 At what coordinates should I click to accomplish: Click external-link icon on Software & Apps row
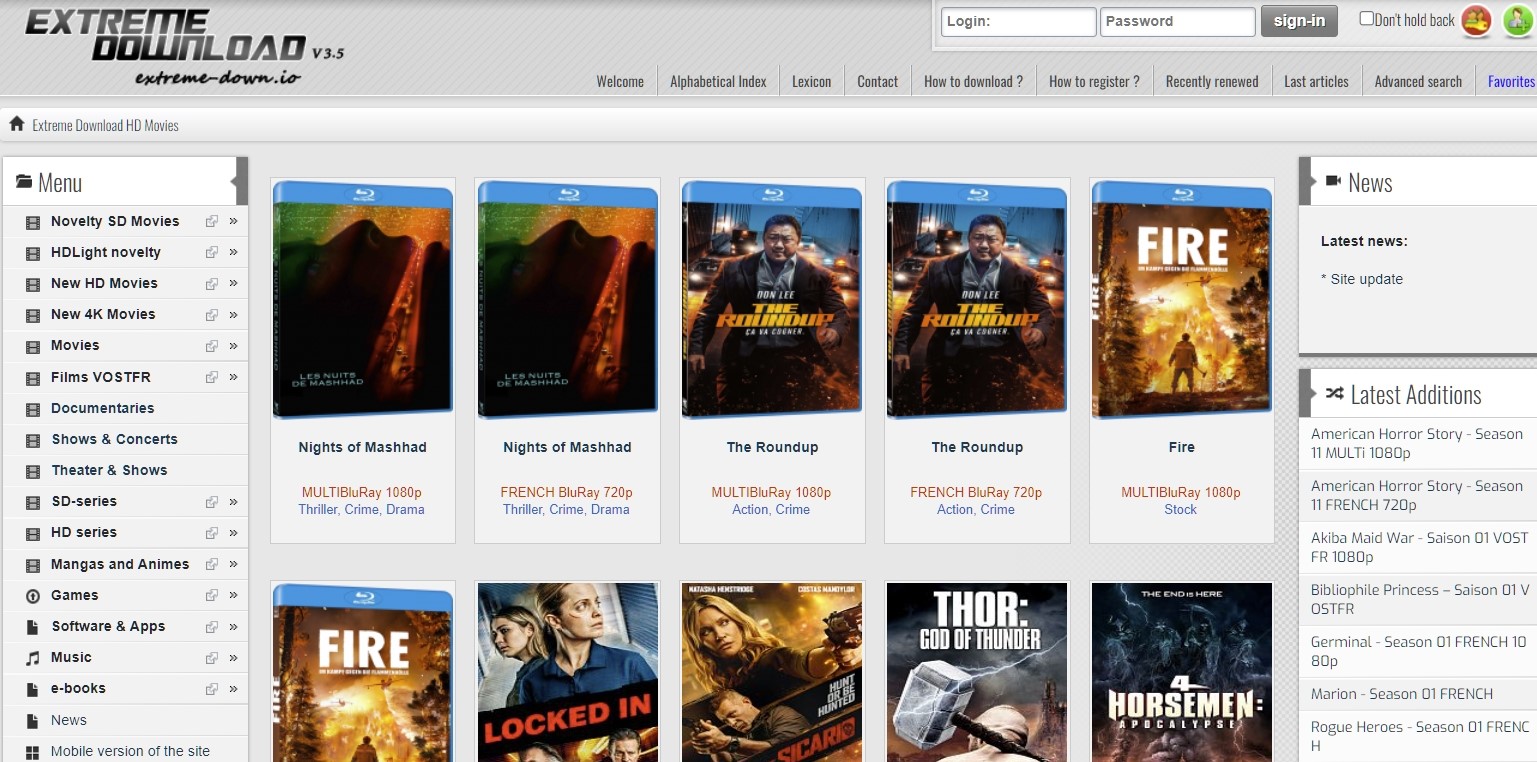pos(211,627)
